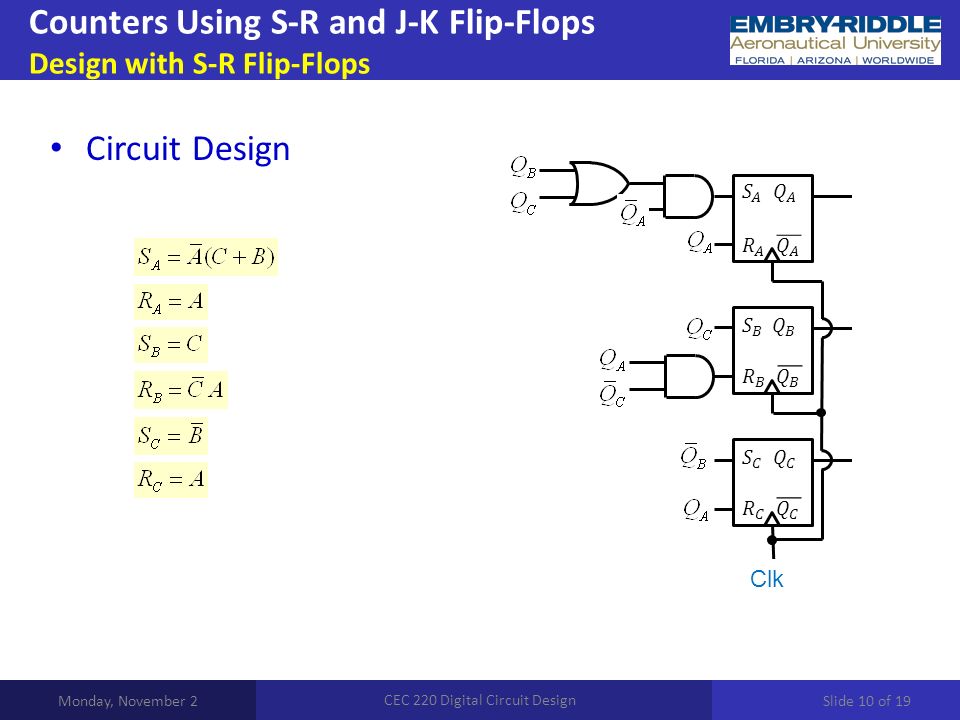
Task: Click the Embry-Riddle Aeronautical University logo
Action: point(835,40)
